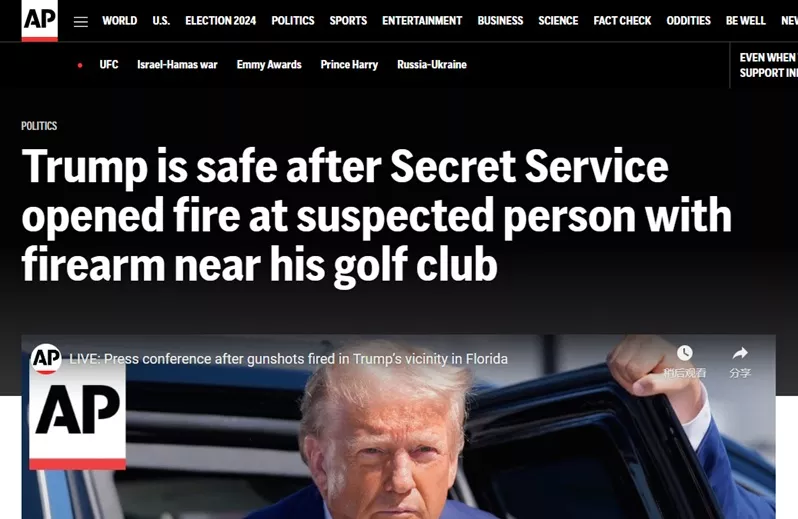Click the large AP logo overlay

click(x=77, y=415)
